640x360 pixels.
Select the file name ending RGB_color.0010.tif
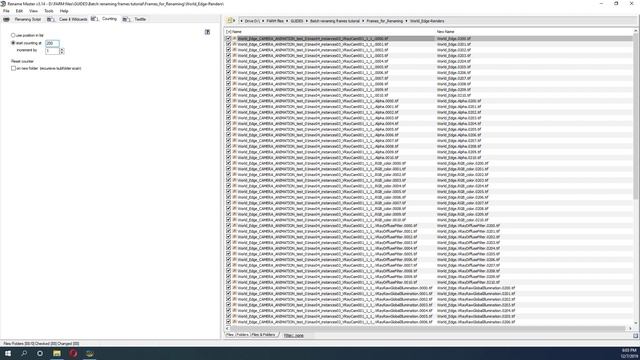click(322, 220)
